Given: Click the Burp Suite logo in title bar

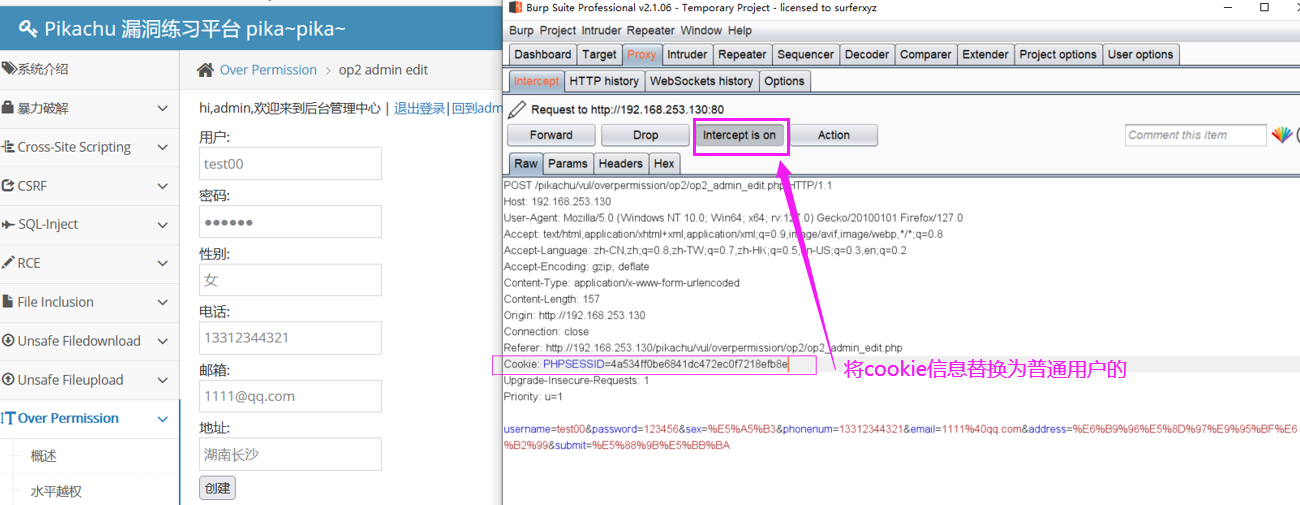Looking at the screenshot, I should click(516, 8).
